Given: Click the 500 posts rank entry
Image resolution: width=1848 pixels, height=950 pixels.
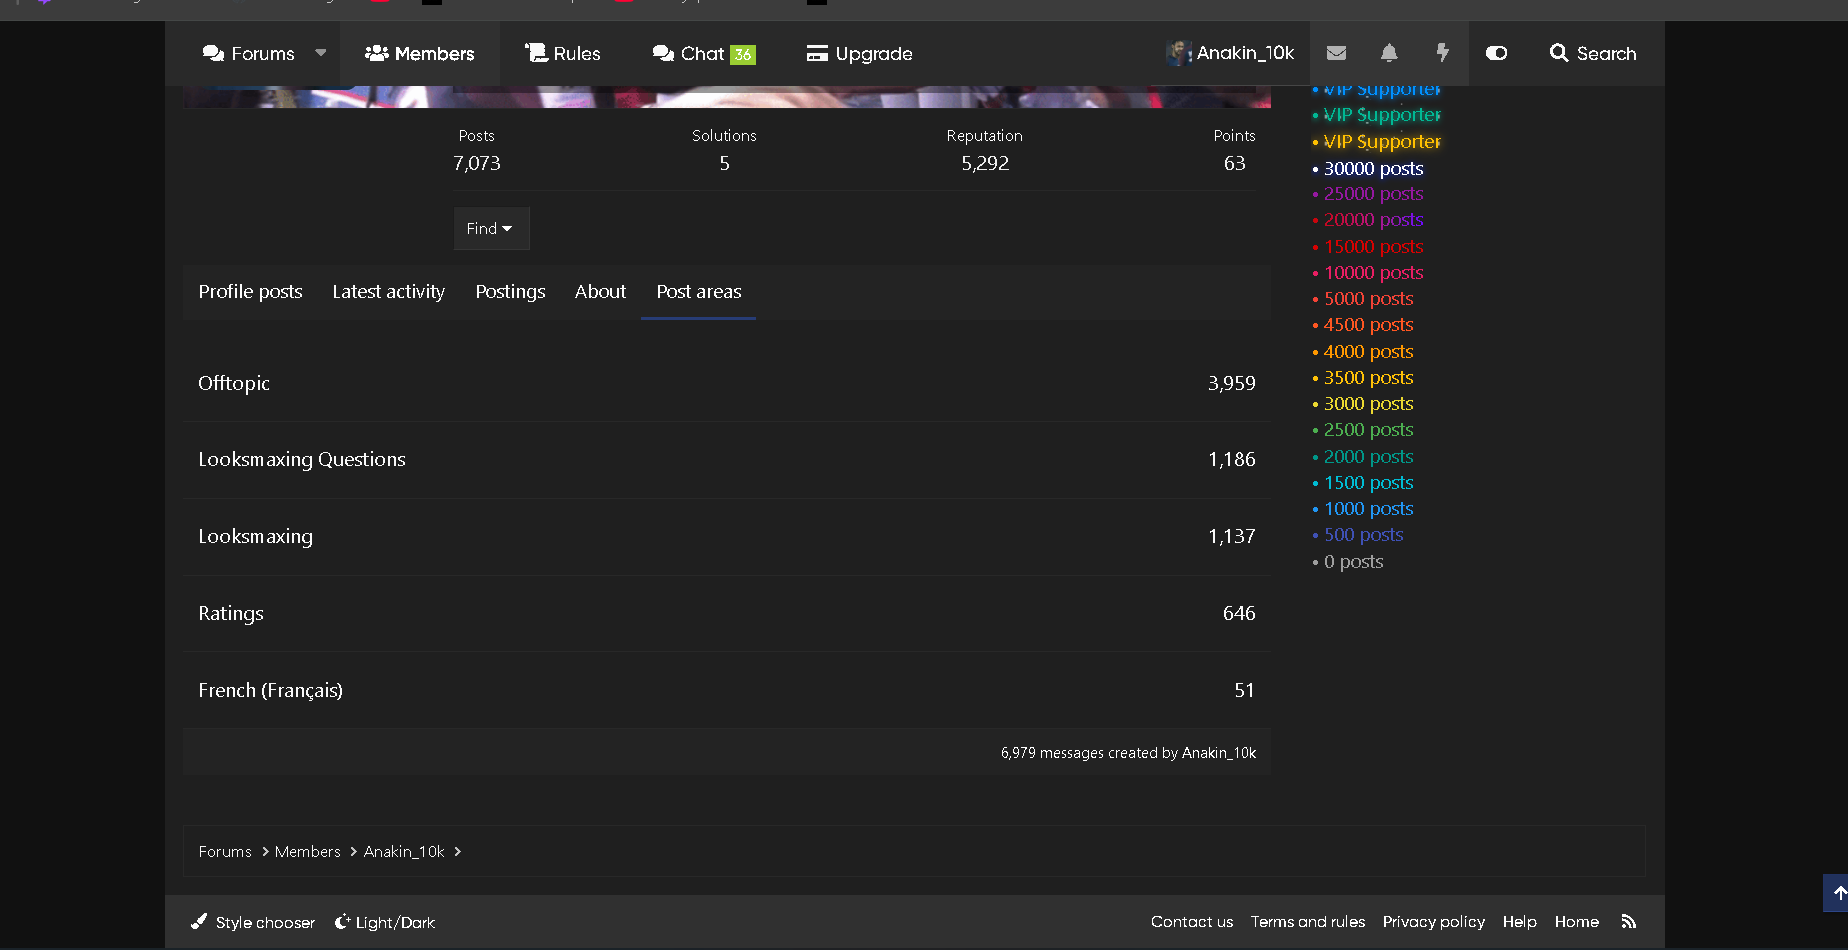Looking at the screenshot, I should 1363,535.
